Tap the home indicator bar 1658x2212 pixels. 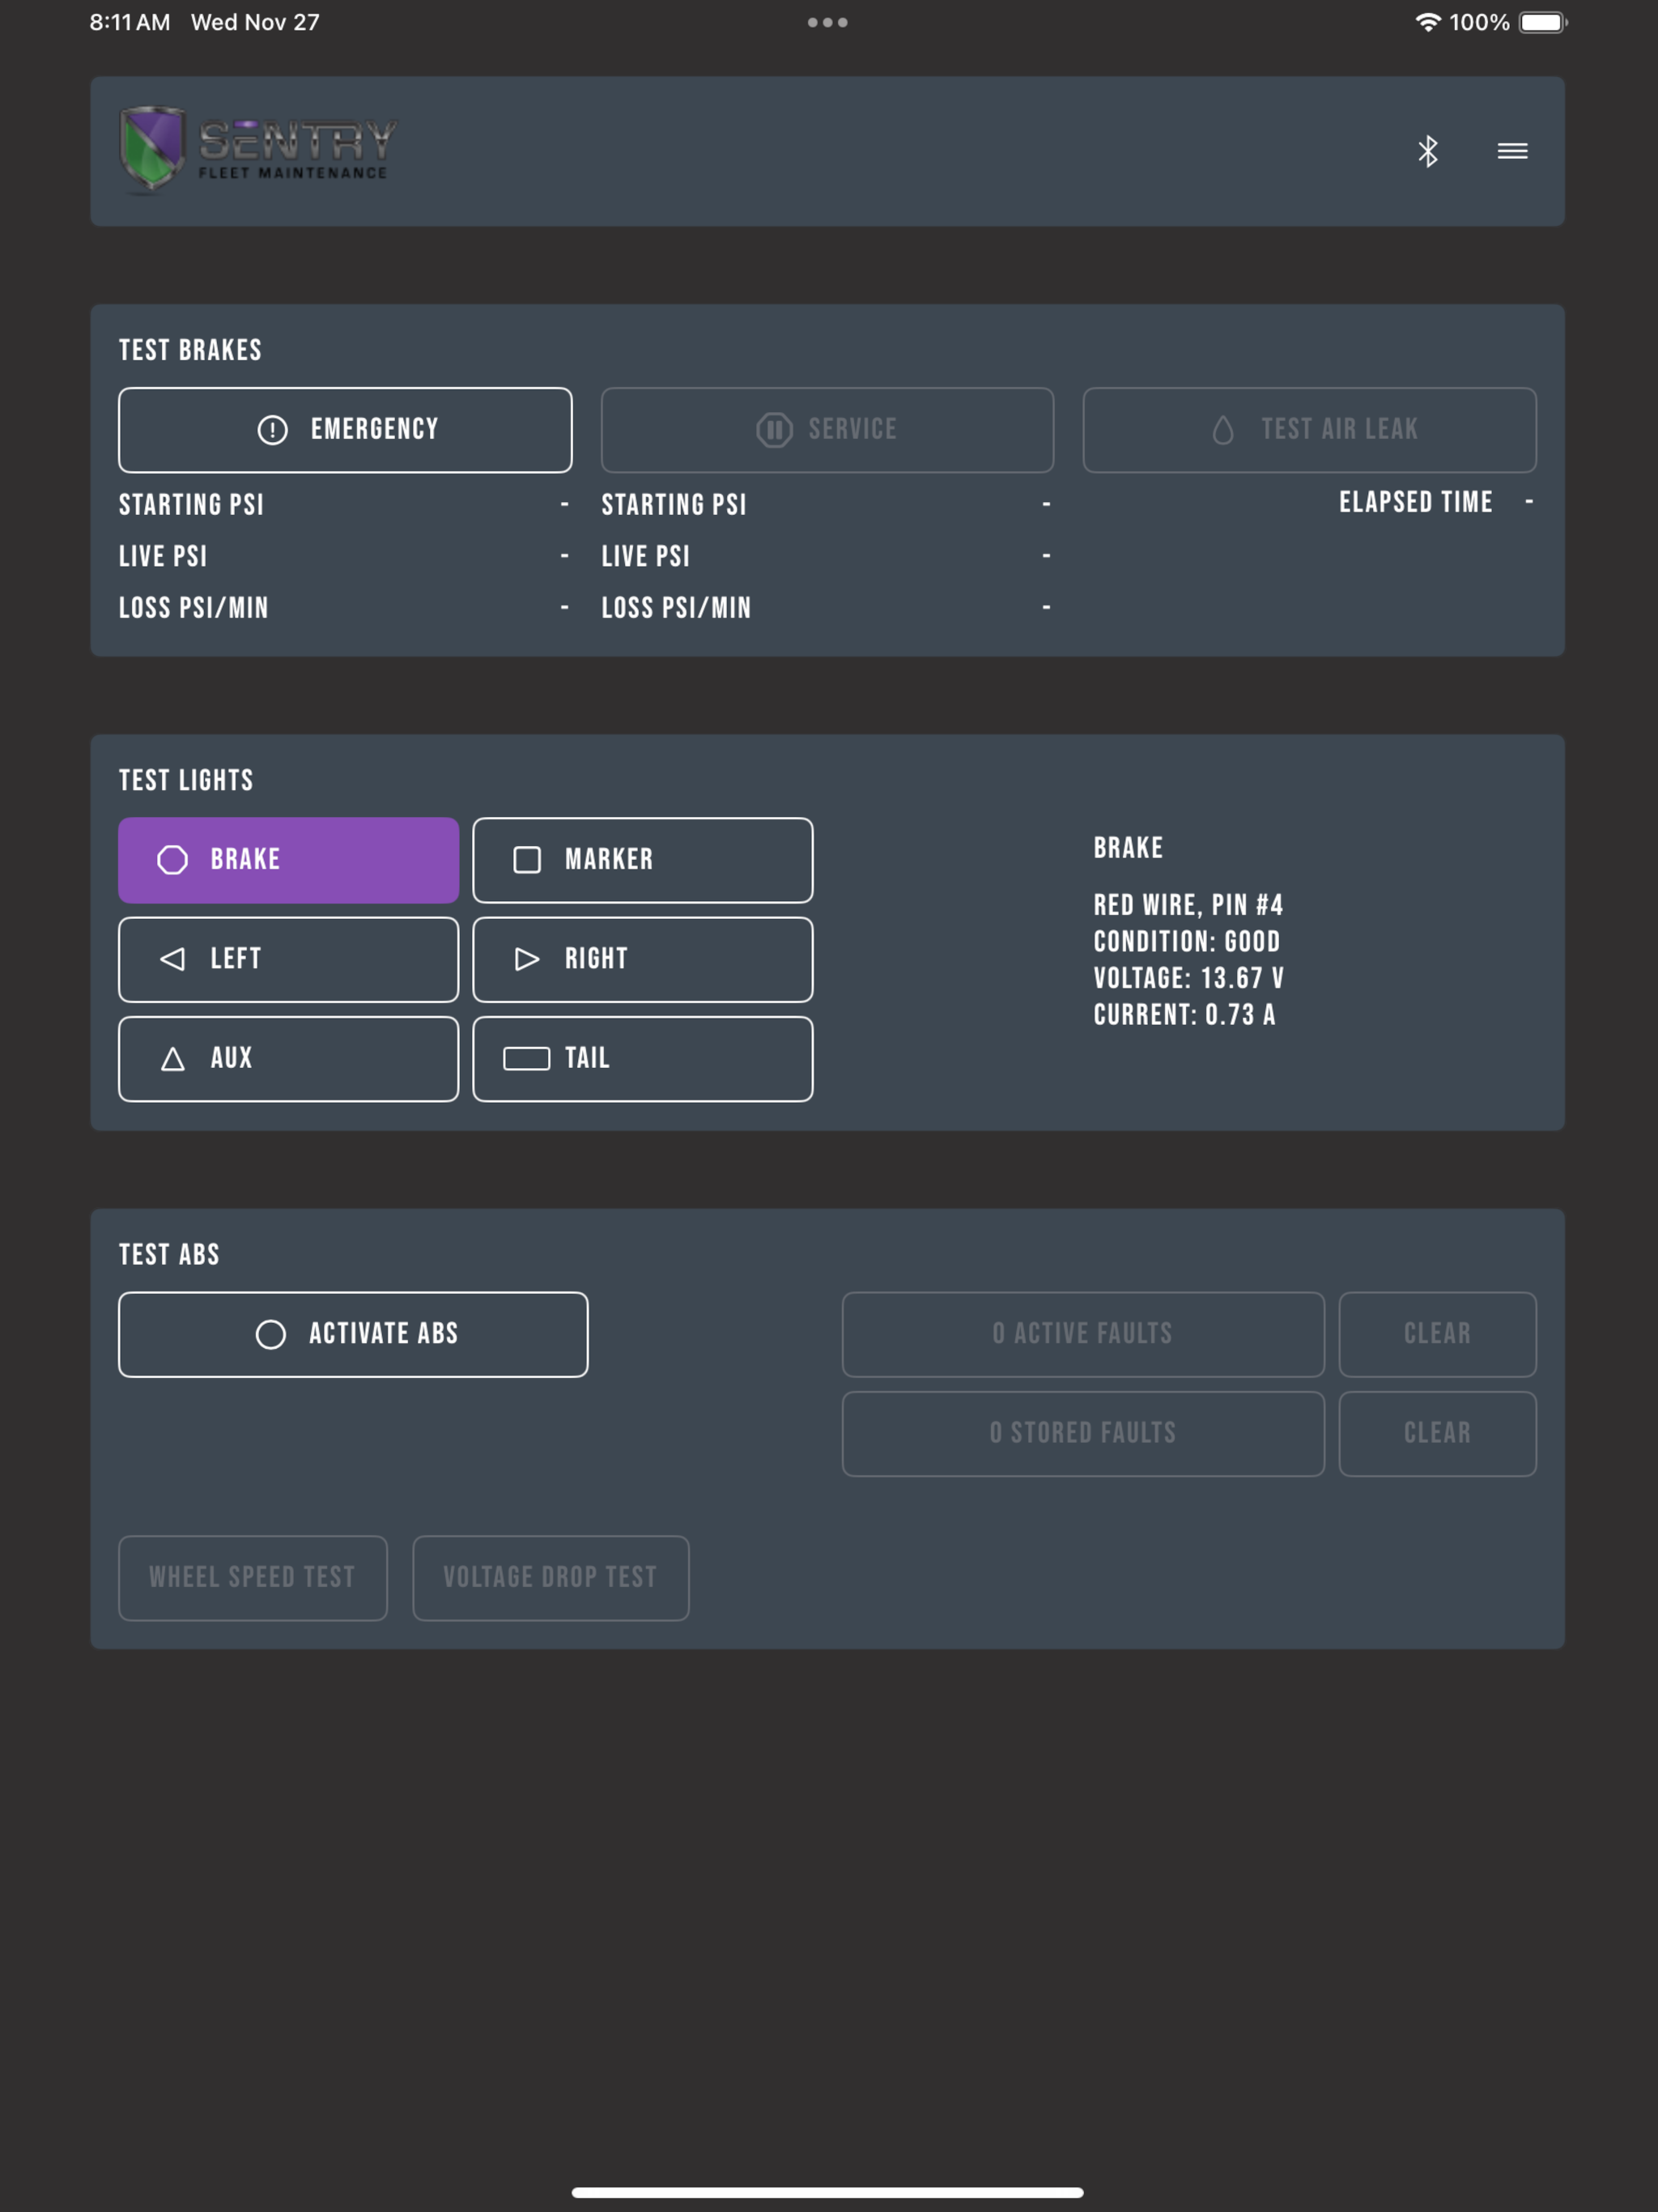828,2192
